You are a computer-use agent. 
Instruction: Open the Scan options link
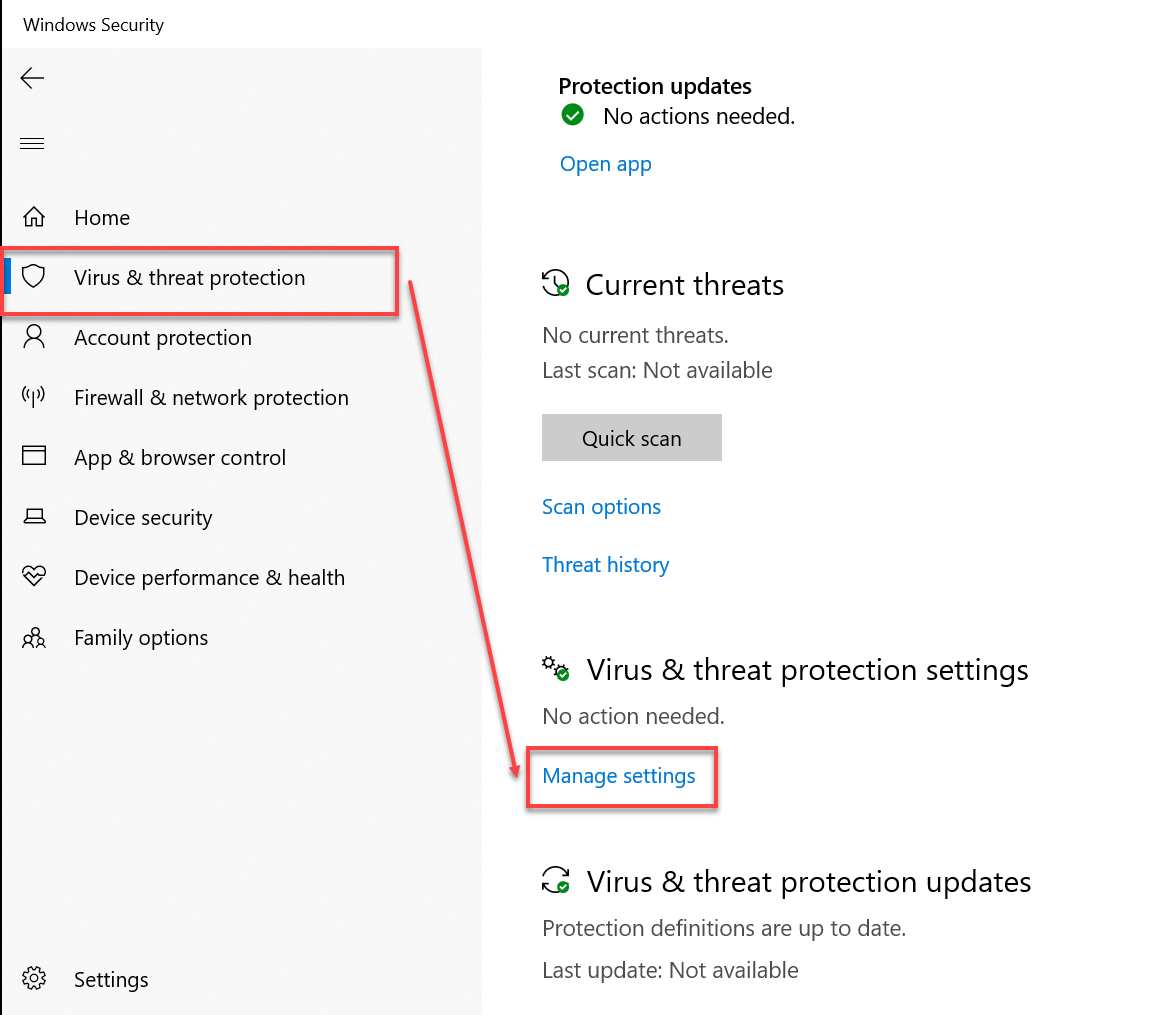pyautogui.click(x=601, y=507)
